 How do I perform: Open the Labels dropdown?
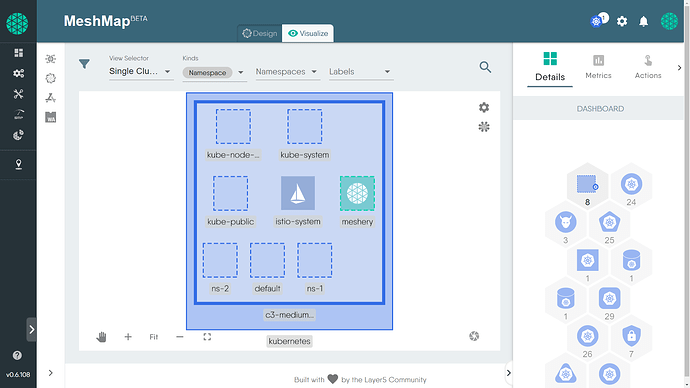[x=360, y=72]
